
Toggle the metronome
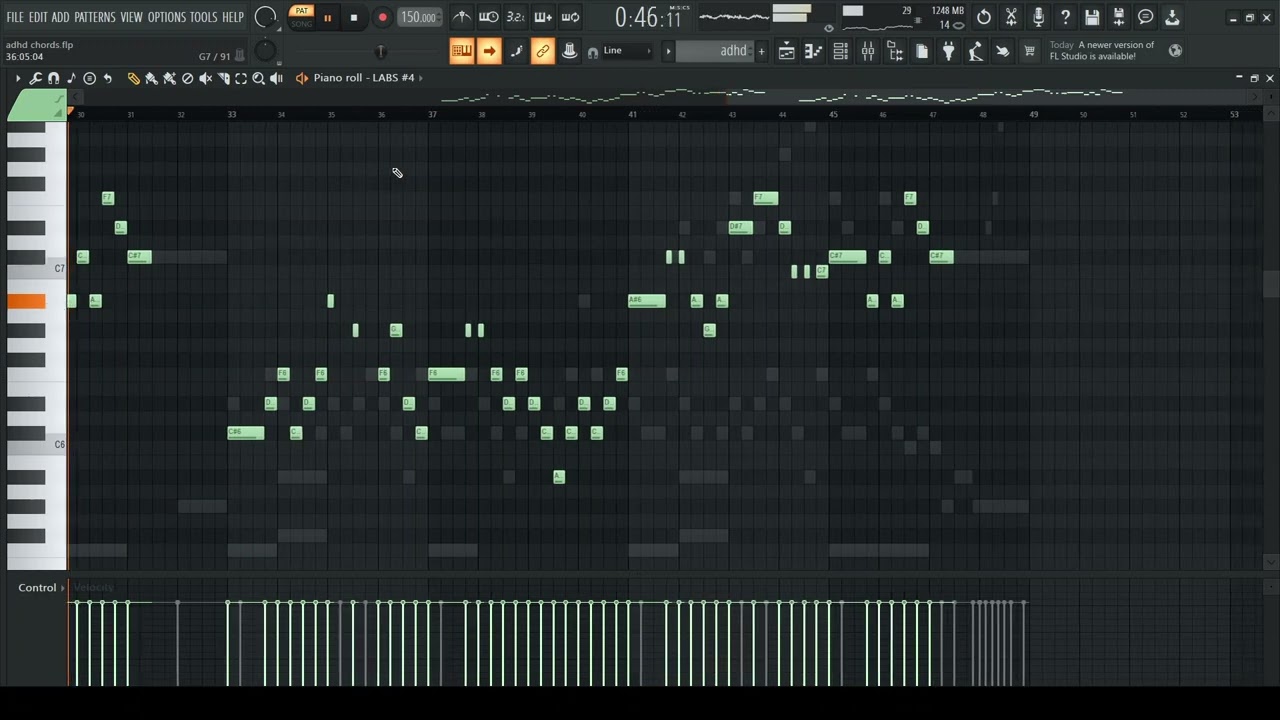[x=462, y=17]
